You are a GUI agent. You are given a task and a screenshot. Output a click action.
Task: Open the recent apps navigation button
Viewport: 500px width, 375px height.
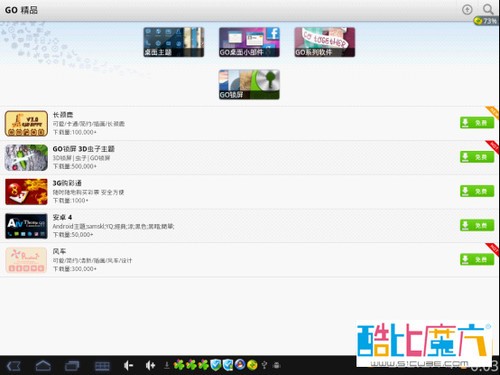72,366
